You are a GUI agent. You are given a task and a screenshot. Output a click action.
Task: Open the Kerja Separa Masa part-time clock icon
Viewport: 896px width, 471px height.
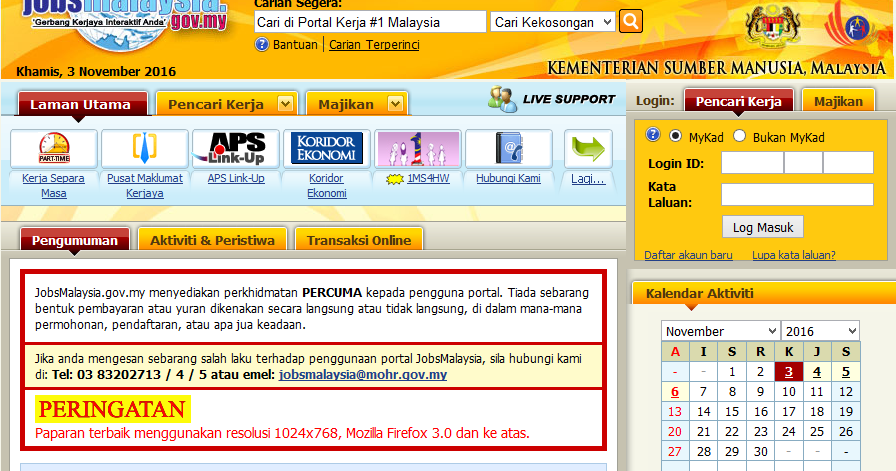pyautogui.click(x=54, y=148)
